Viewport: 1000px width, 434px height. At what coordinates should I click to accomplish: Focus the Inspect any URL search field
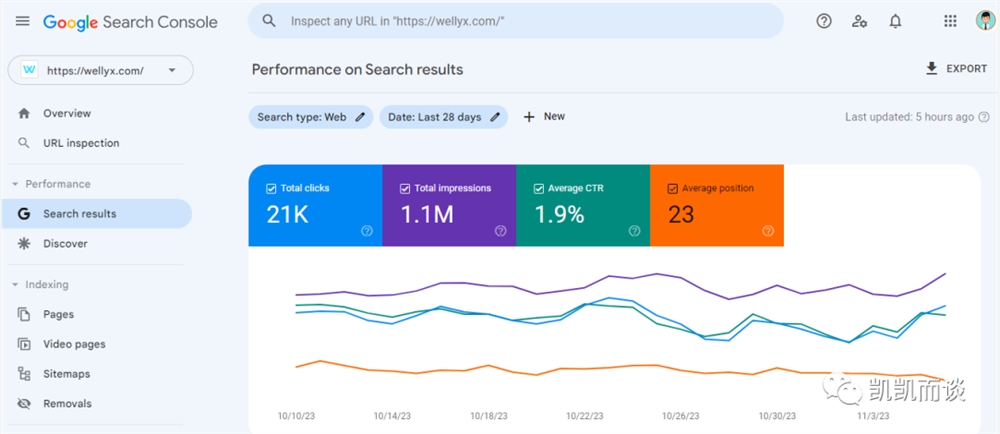(515, 21)
